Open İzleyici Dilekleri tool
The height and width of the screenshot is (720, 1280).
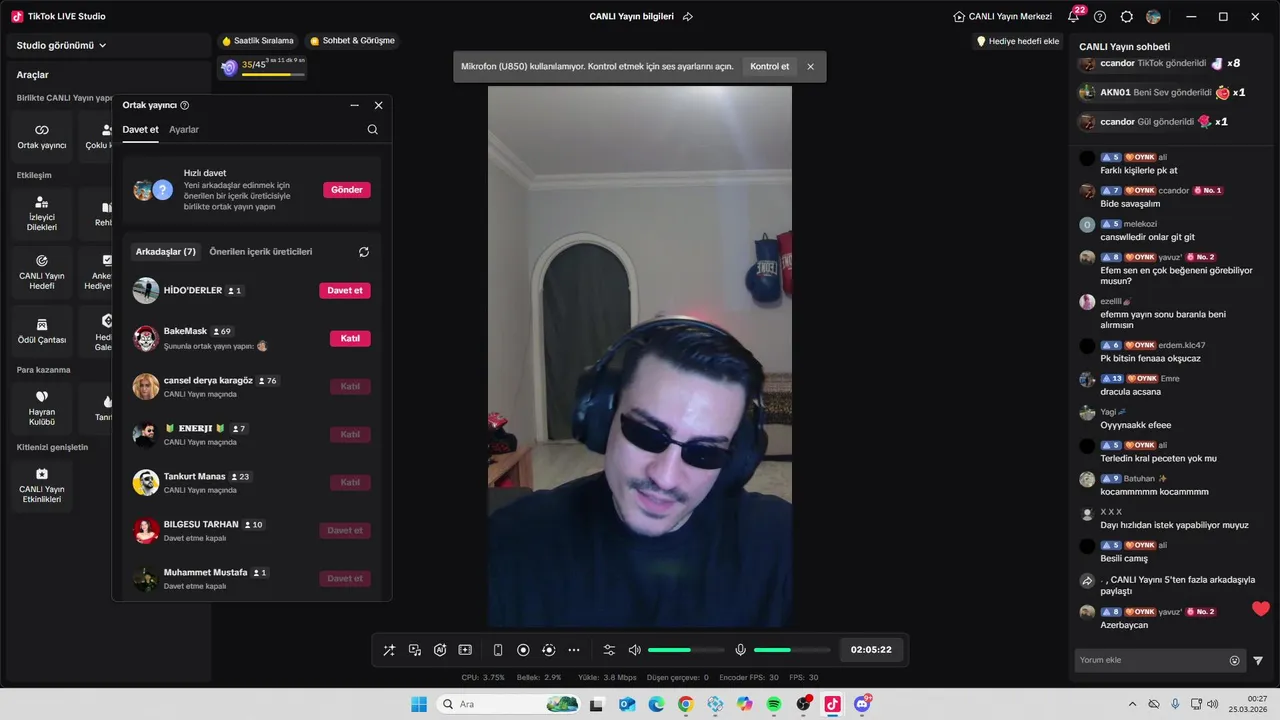tap(42, 214)
